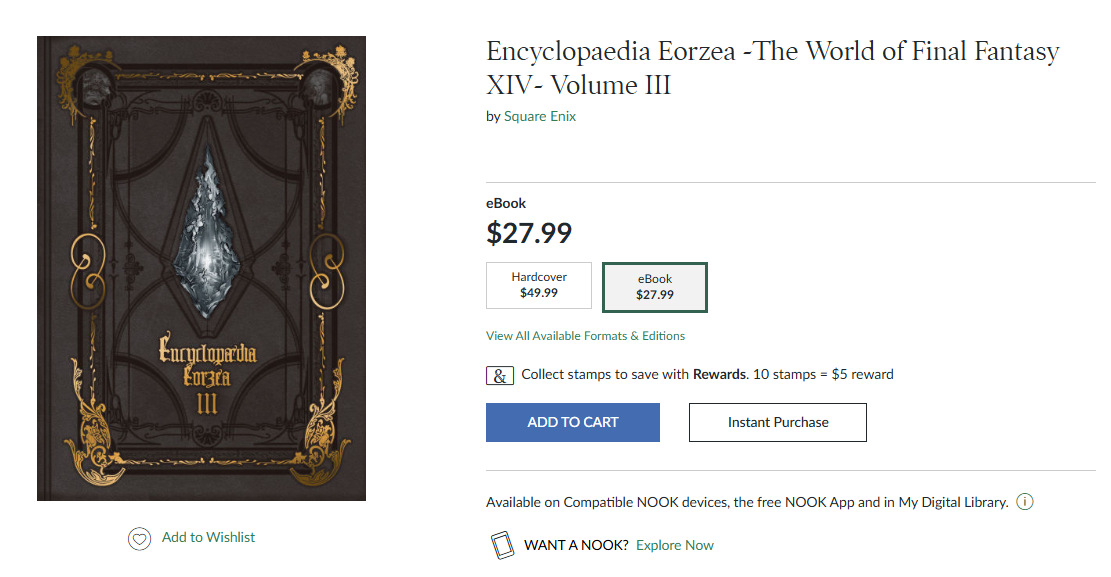Choose Instant Purchase
1111x577 pixels.
(x=777, y=422)
